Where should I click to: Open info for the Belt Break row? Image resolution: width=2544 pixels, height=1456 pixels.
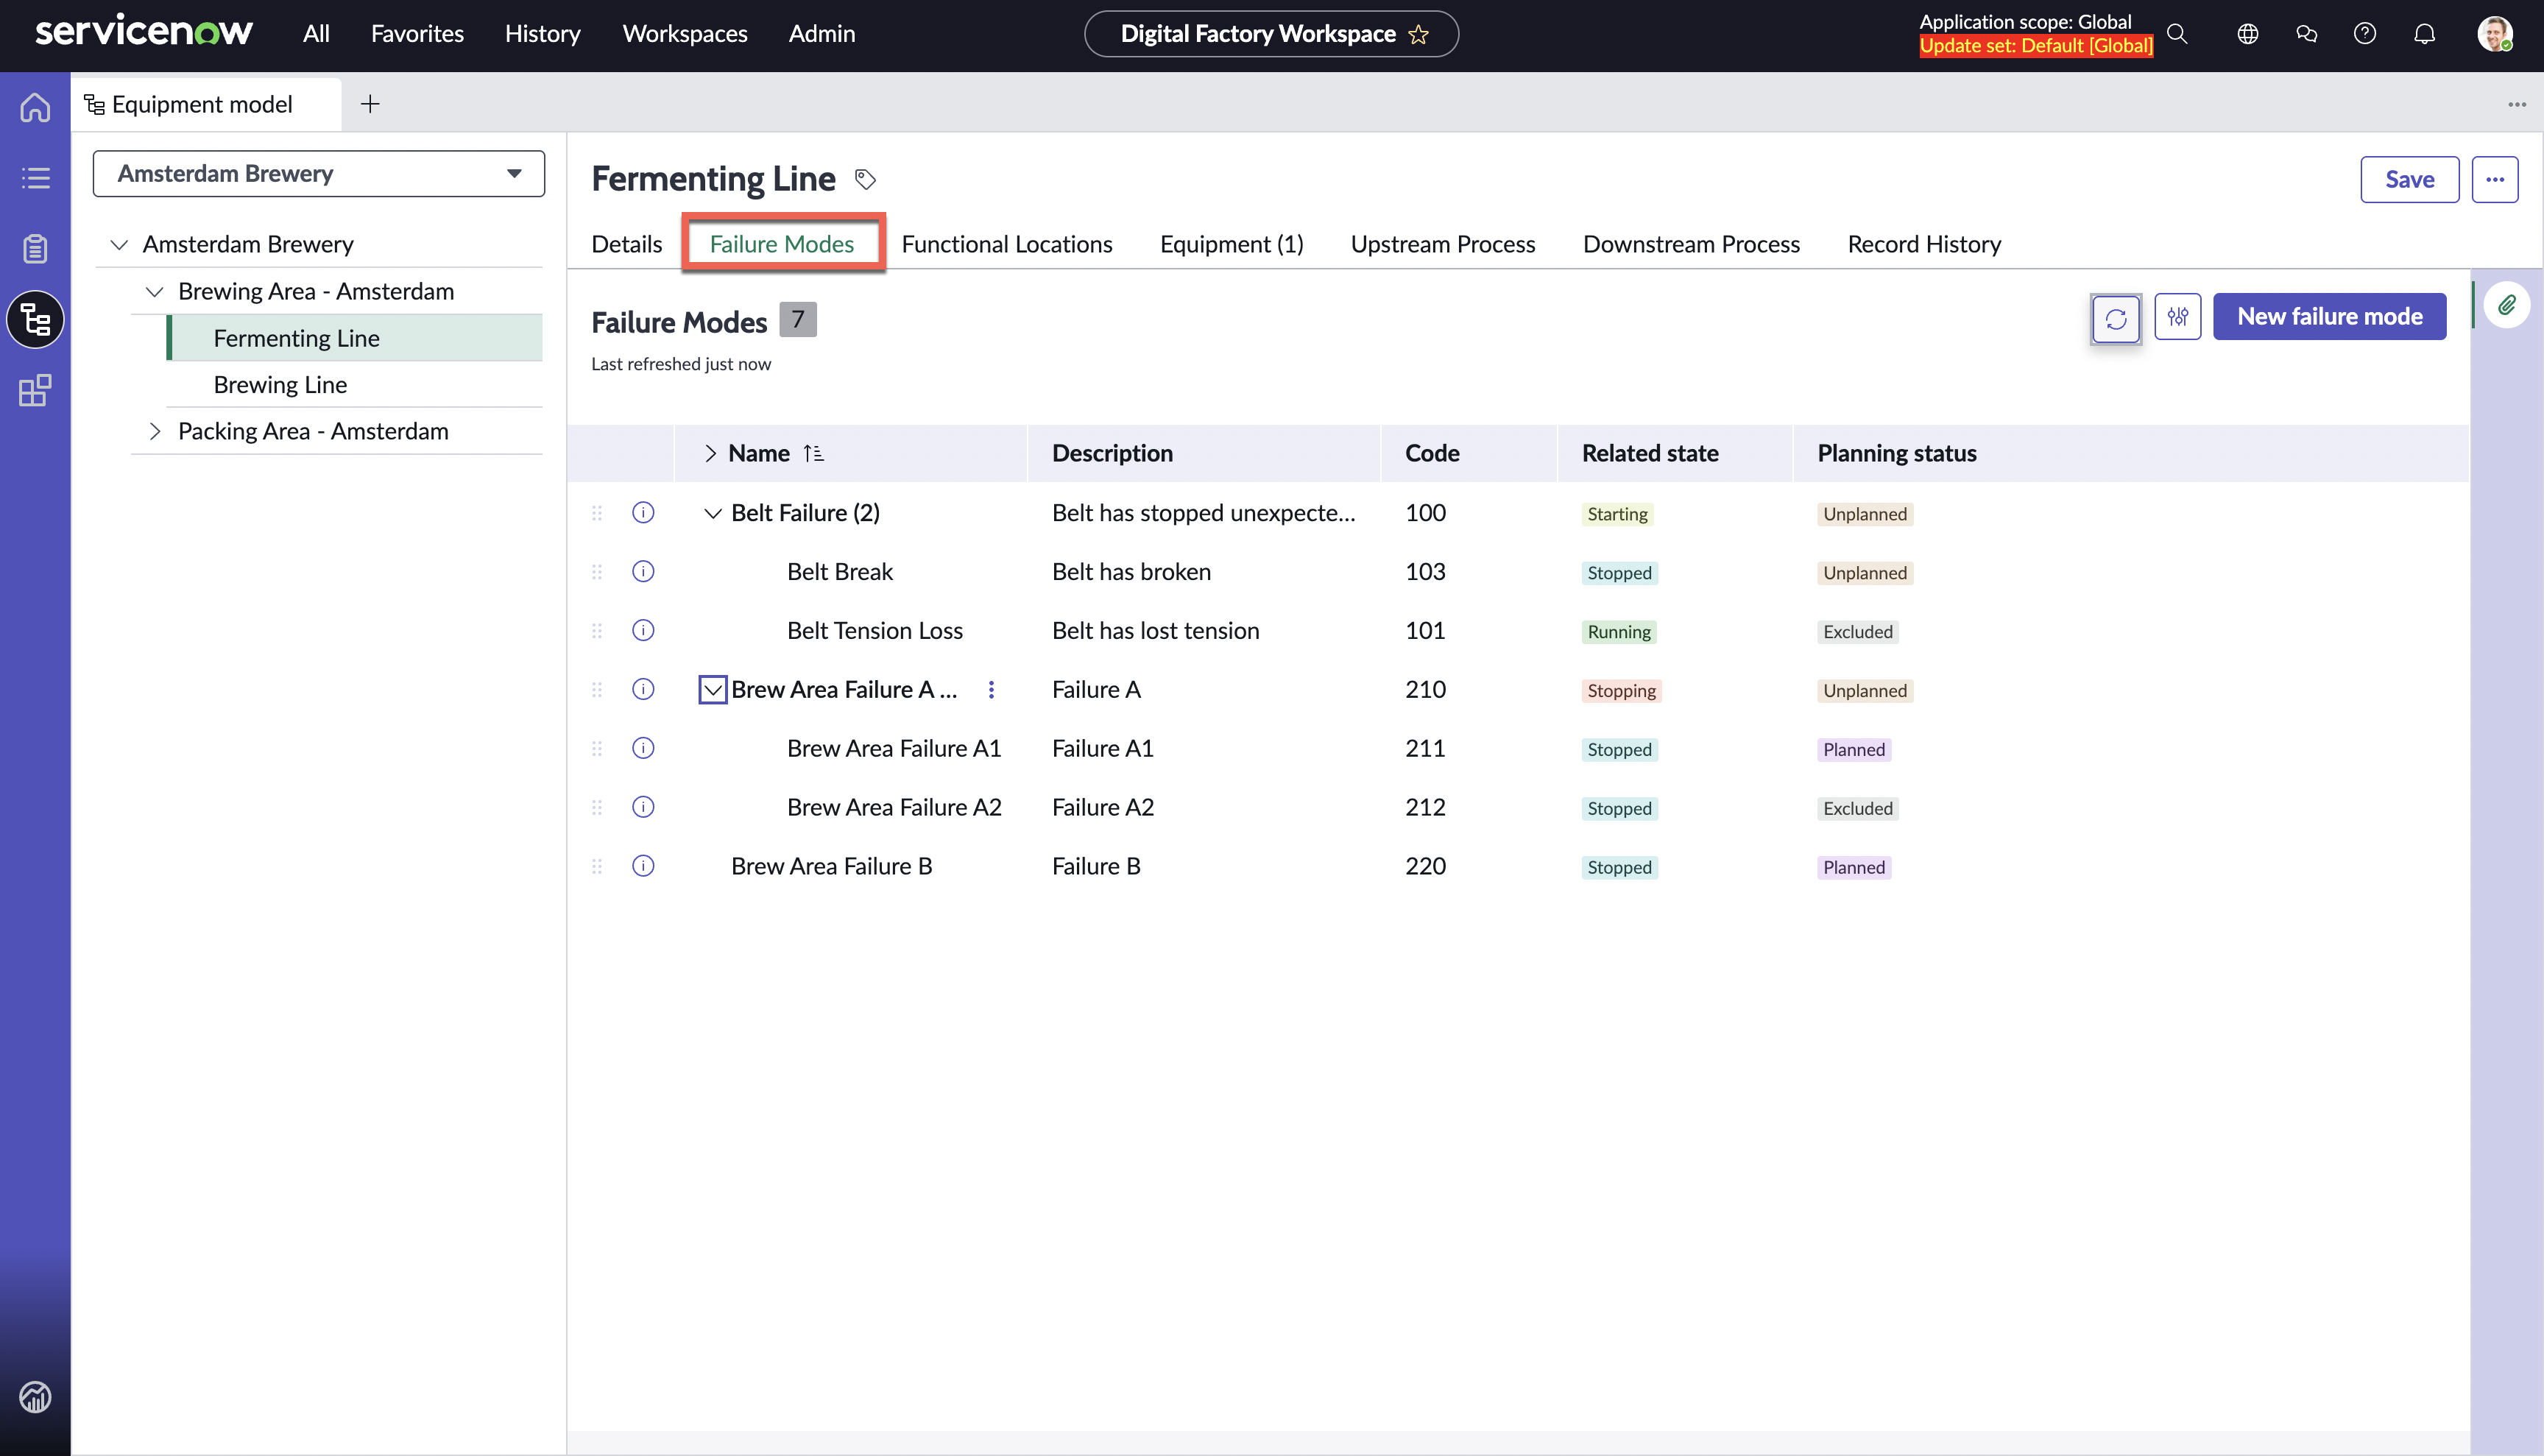643,572
